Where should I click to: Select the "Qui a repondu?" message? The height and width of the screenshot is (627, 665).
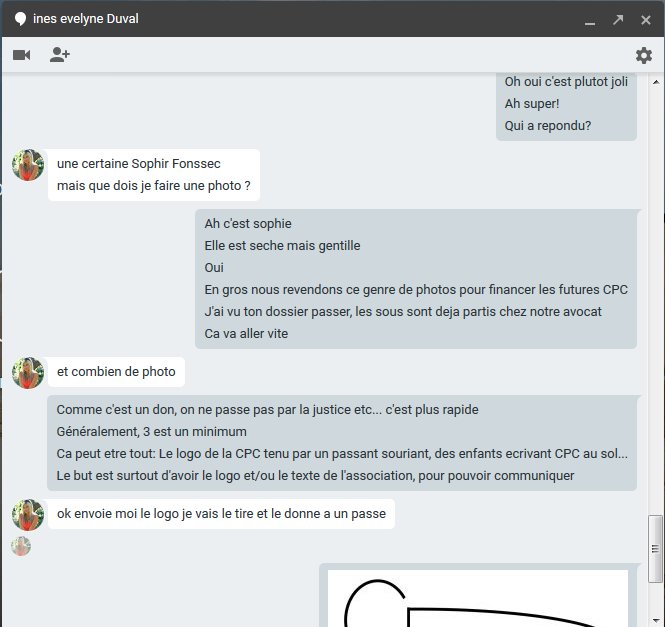548,125
